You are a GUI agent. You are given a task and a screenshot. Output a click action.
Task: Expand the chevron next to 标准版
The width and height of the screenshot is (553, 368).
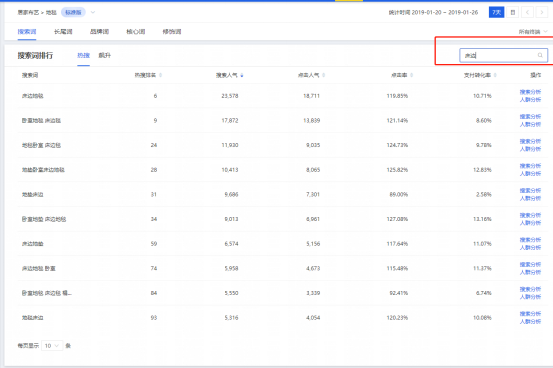(93, 12)
